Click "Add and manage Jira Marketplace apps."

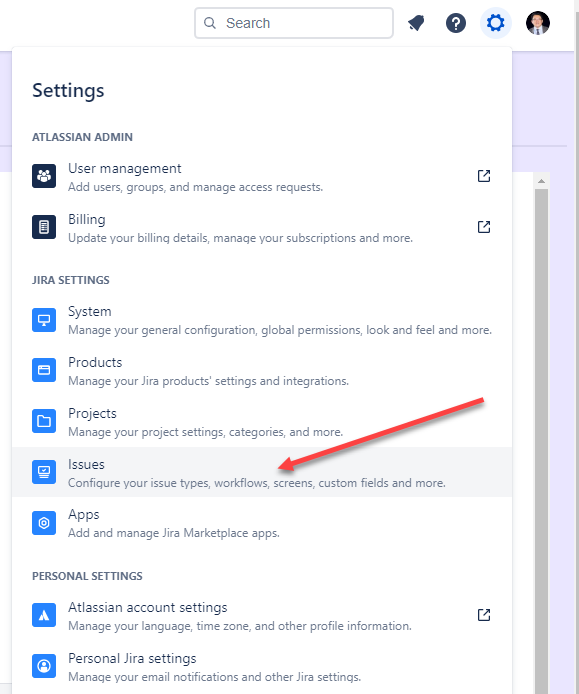174,533
